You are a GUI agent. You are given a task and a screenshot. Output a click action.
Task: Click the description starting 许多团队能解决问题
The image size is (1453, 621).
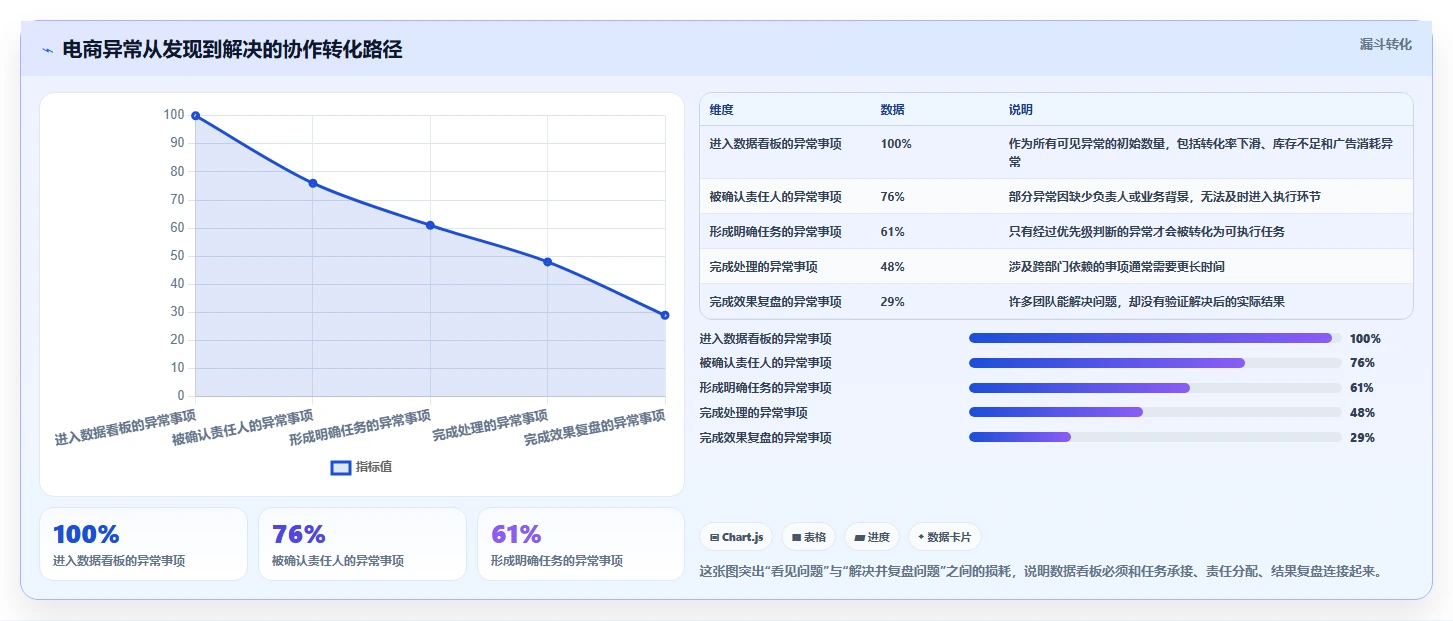click(1146, 302)
